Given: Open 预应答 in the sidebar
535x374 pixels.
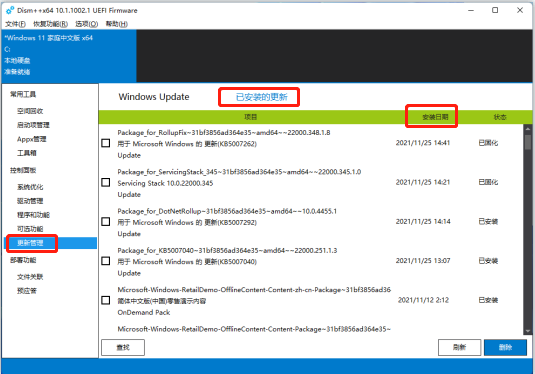Looking at the screenshot, I should 27,291.
